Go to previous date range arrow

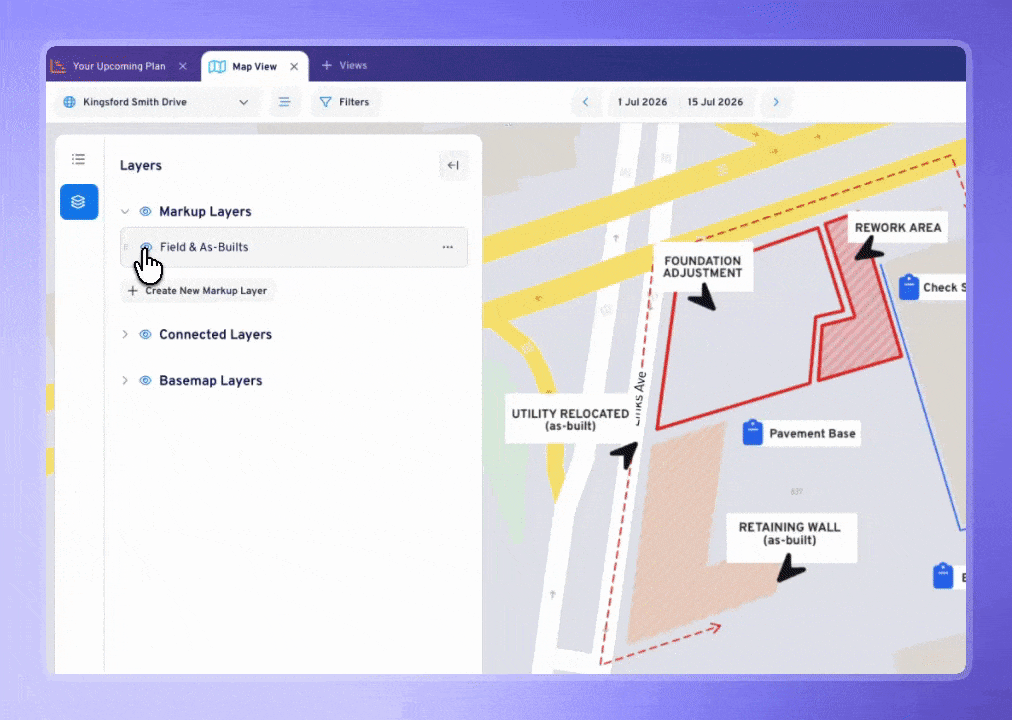pos(585,102)
